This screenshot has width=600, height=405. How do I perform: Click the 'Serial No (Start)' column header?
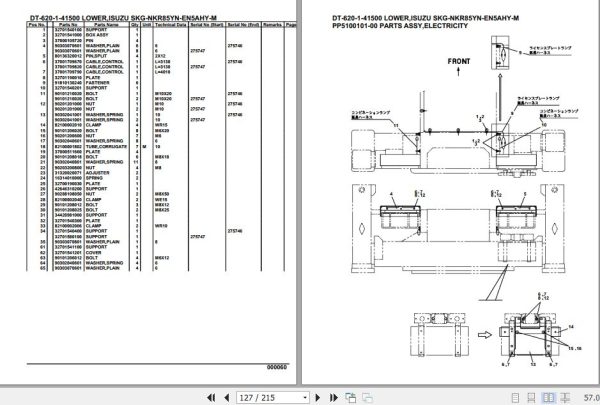tap(207, 24)
